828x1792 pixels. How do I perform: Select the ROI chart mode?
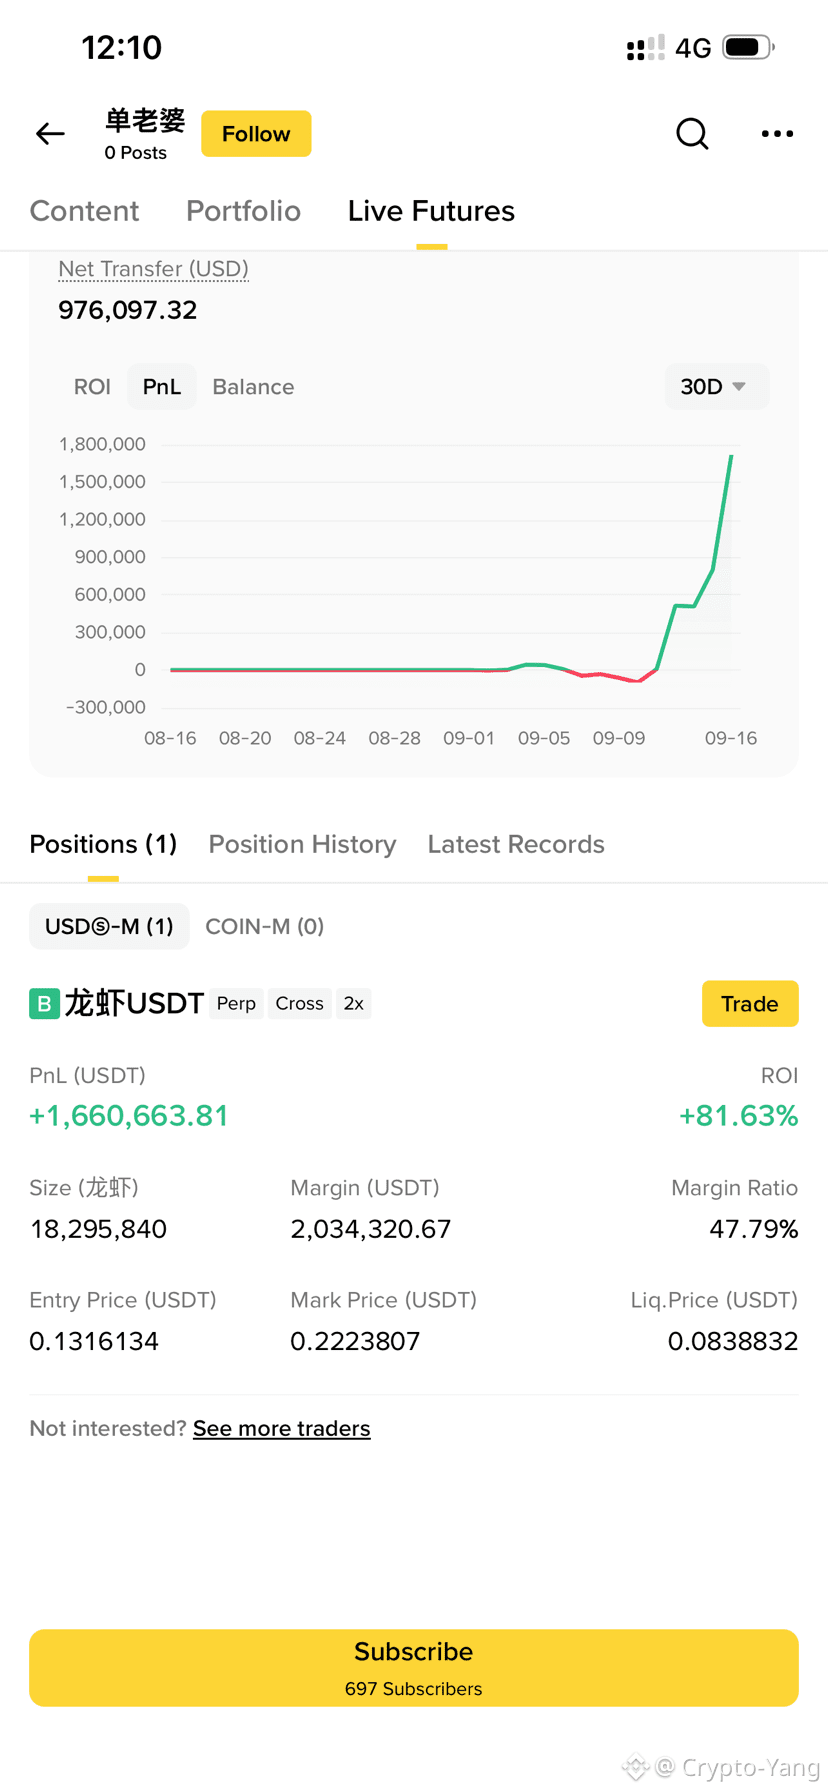pyautogui.click(x=92, y=387)
